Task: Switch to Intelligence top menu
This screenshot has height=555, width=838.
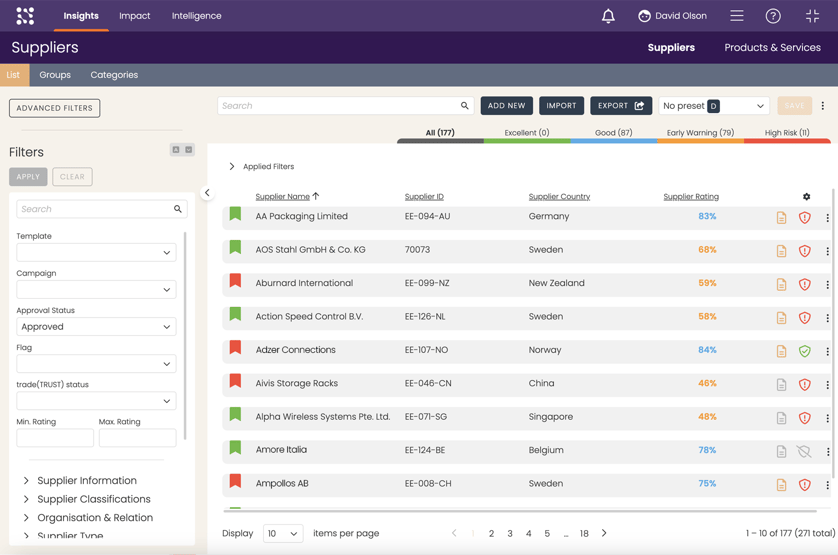Action: (x=197, y=16)
